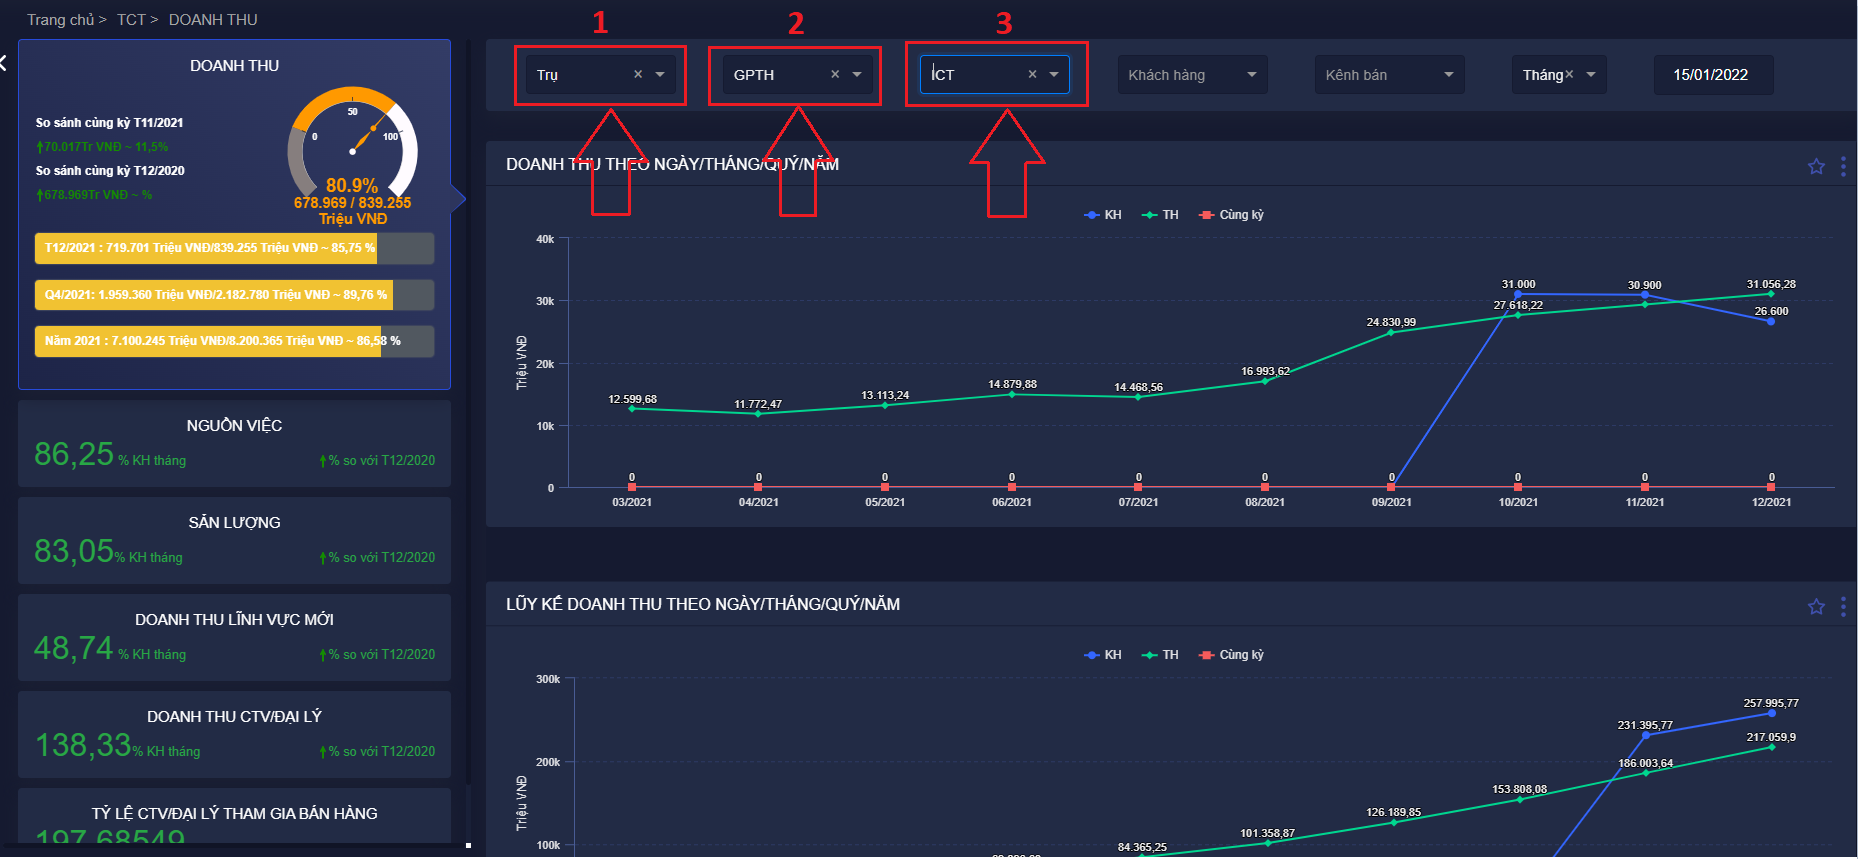Screen dimensions: 1858x859
Task: Expand the GPTH dropdown arrow
Action: pos(857,74)
